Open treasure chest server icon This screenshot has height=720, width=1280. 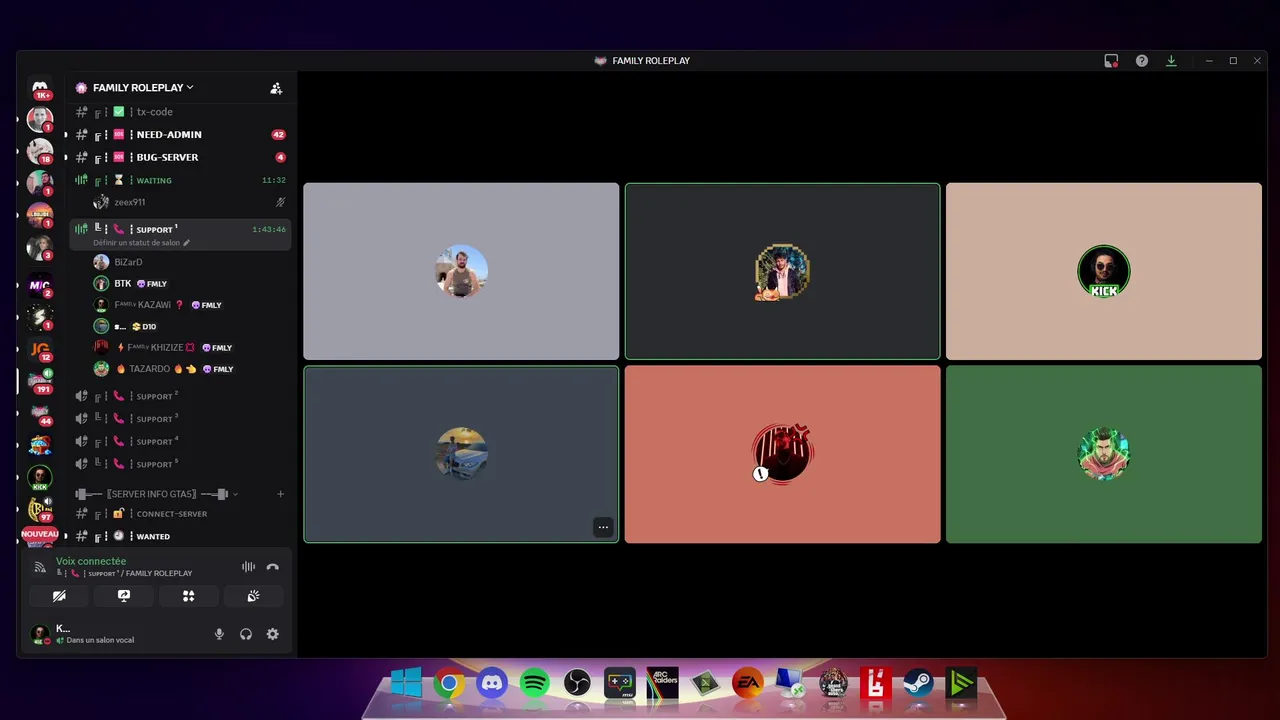coord(40,445)
